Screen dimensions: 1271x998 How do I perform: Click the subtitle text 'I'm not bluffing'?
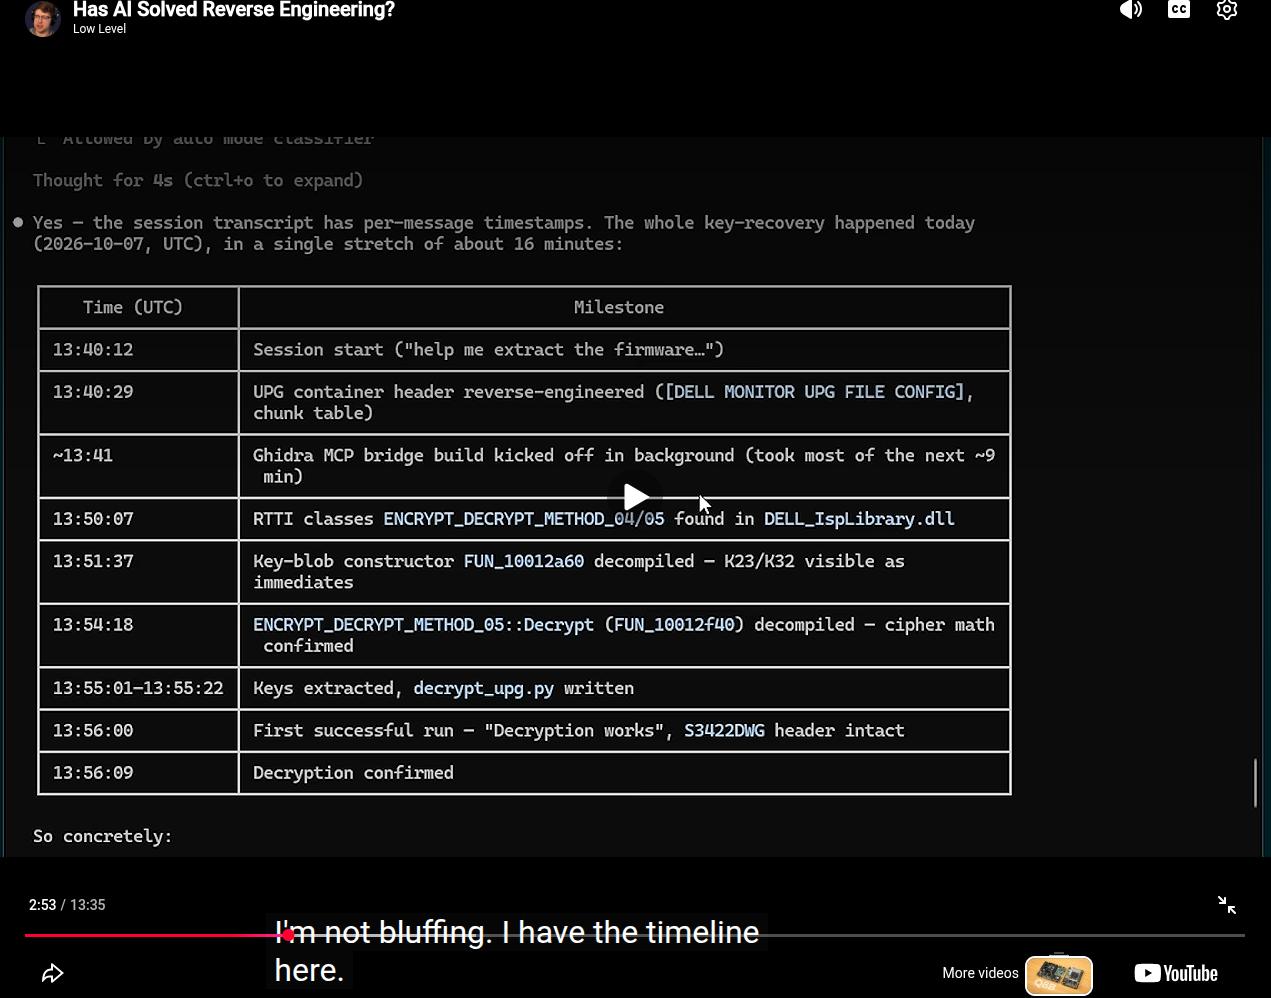click(x=382, y=932)
